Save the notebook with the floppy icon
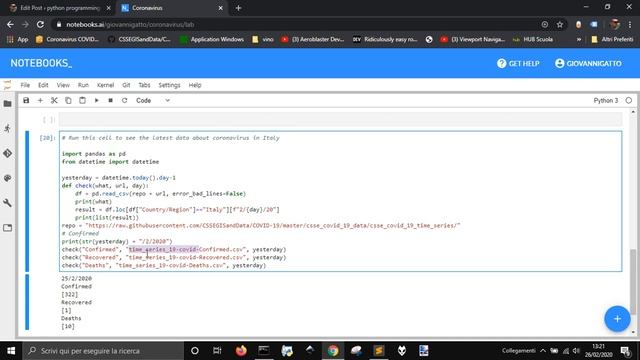The height and width of the screenshot is (360, 640). pyautogui.click(x=26, y=100)
